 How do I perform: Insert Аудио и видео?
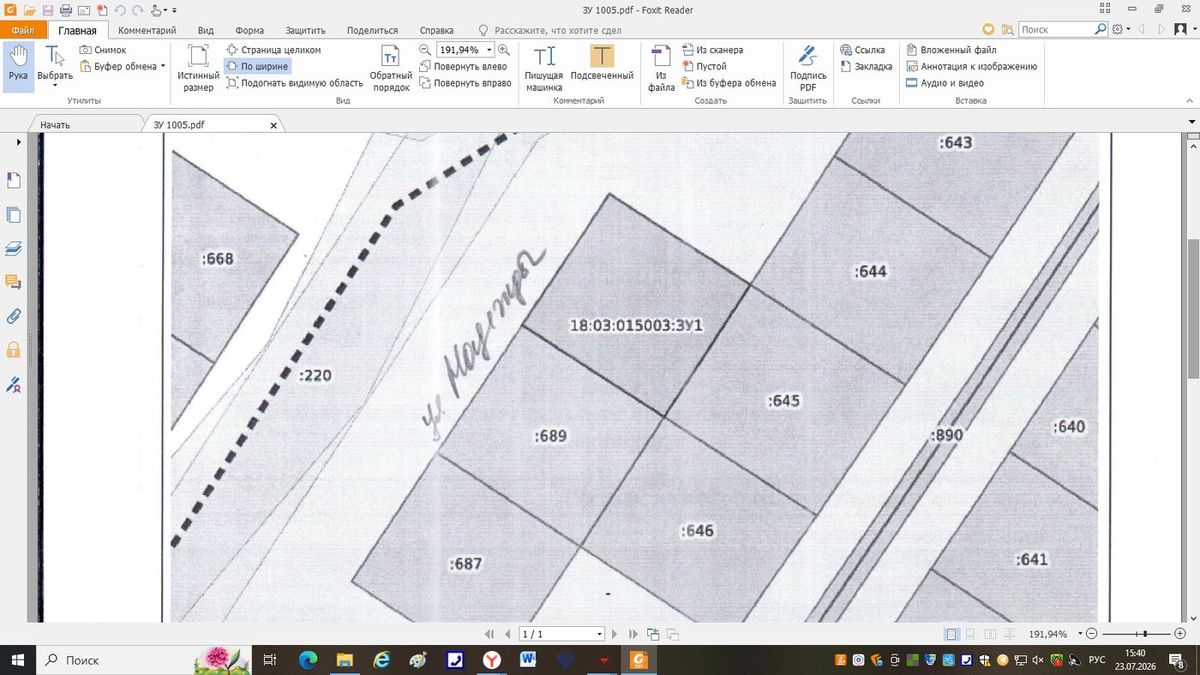tap(945, 83)
